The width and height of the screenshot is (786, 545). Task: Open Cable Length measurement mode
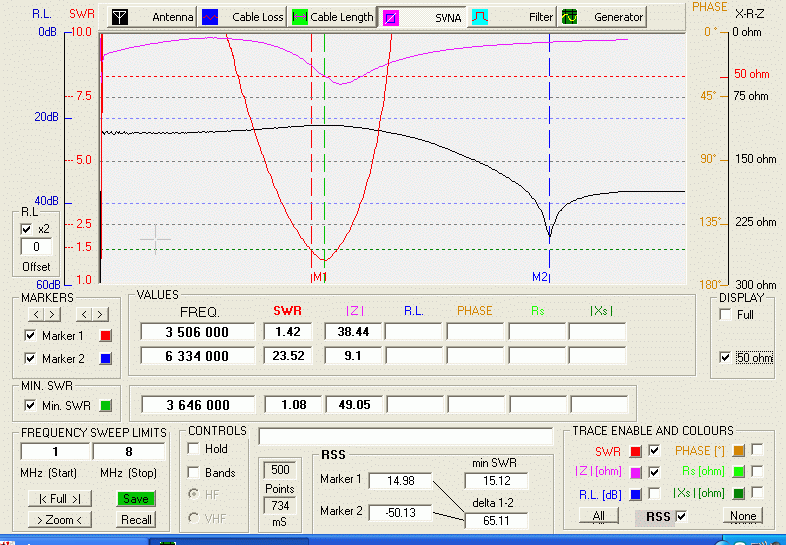point(333,17)
